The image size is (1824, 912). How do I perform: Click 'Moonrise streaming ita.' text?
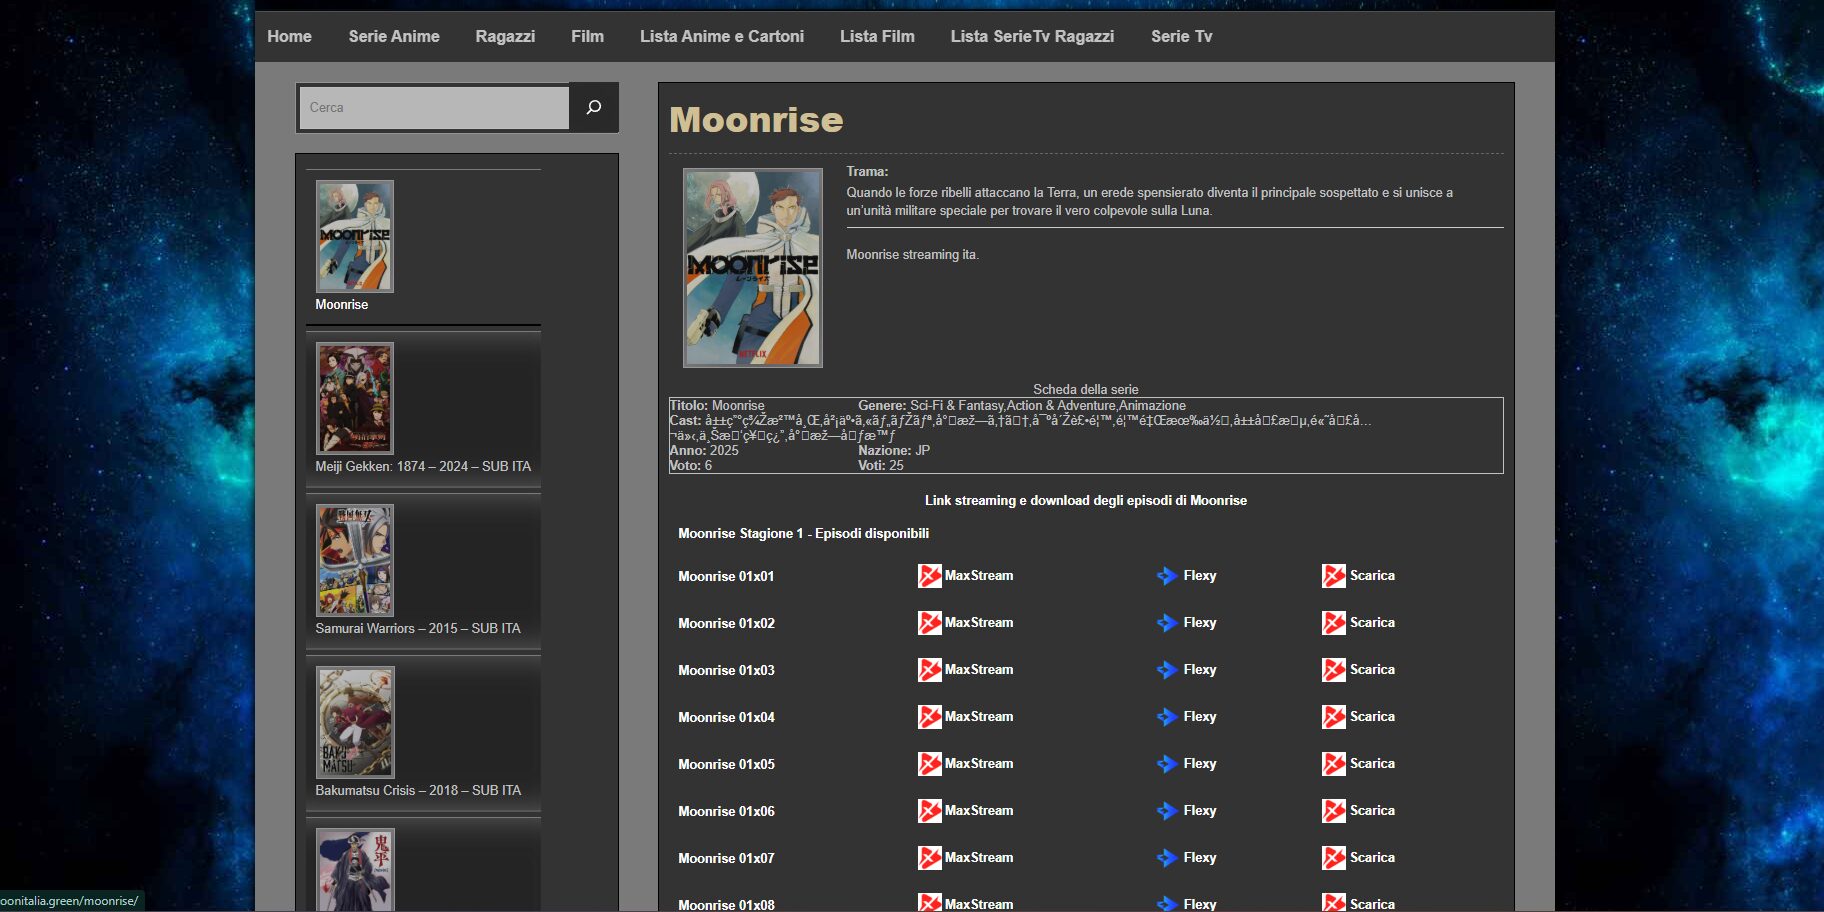(912, 255)
